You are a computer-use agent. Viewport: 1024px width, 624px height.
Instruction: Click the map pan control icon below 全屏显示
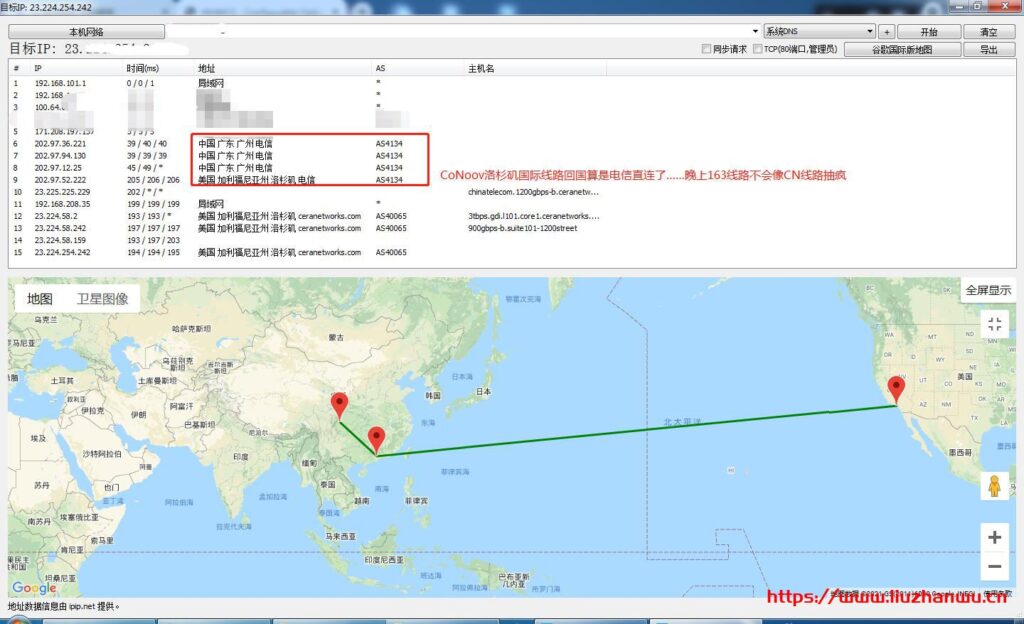pos(994,323)
